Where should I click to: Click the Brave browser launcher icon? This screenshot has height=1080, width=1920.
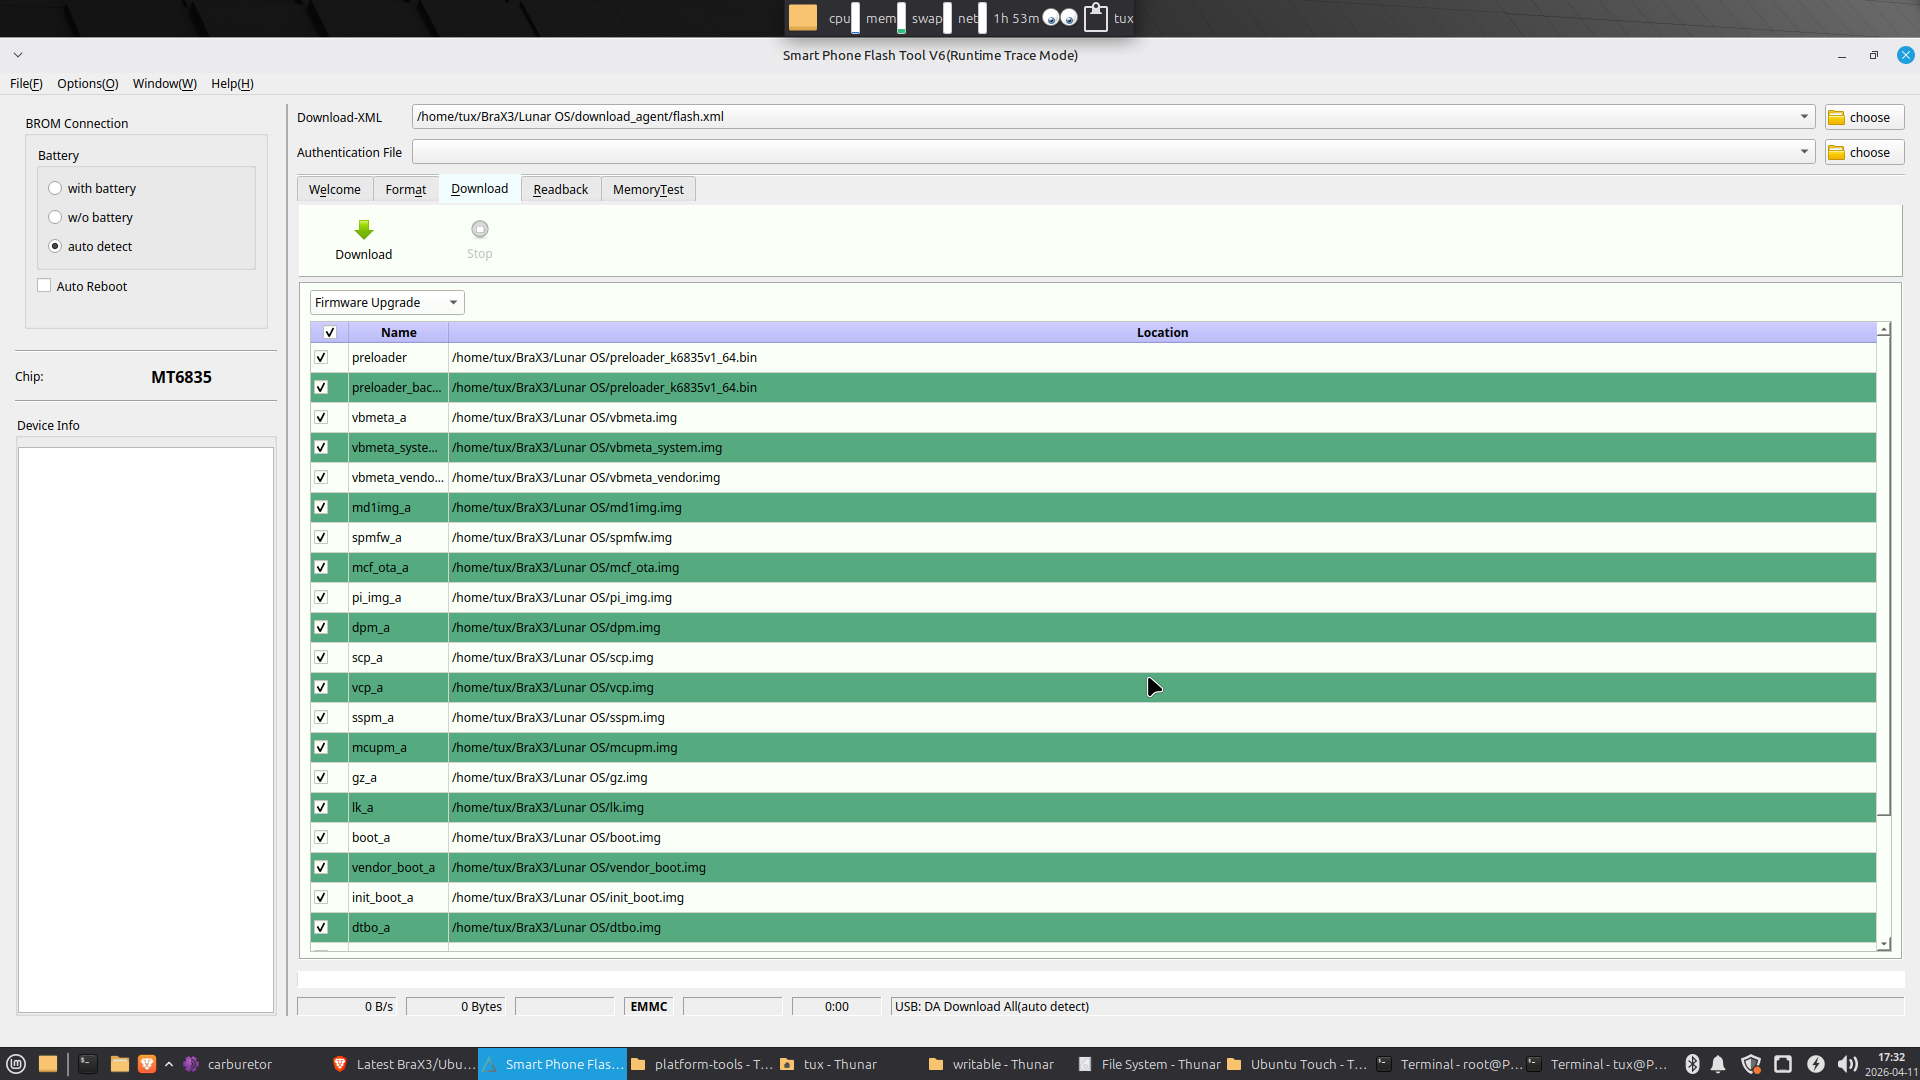pos(147,1064)
